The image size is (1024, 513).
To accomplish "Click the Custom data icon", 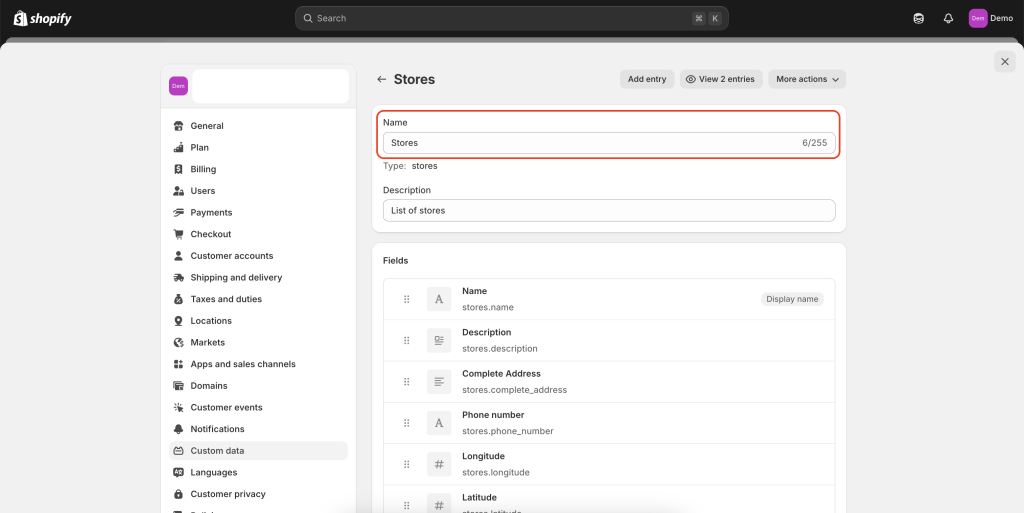I will tap(178, 451).
